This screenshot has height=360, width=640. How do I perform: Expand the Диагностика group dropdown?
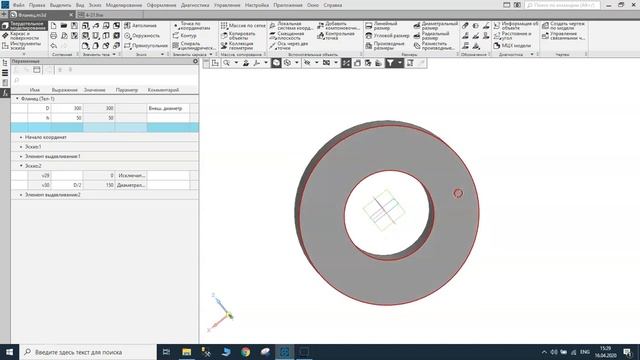(532, 54)
